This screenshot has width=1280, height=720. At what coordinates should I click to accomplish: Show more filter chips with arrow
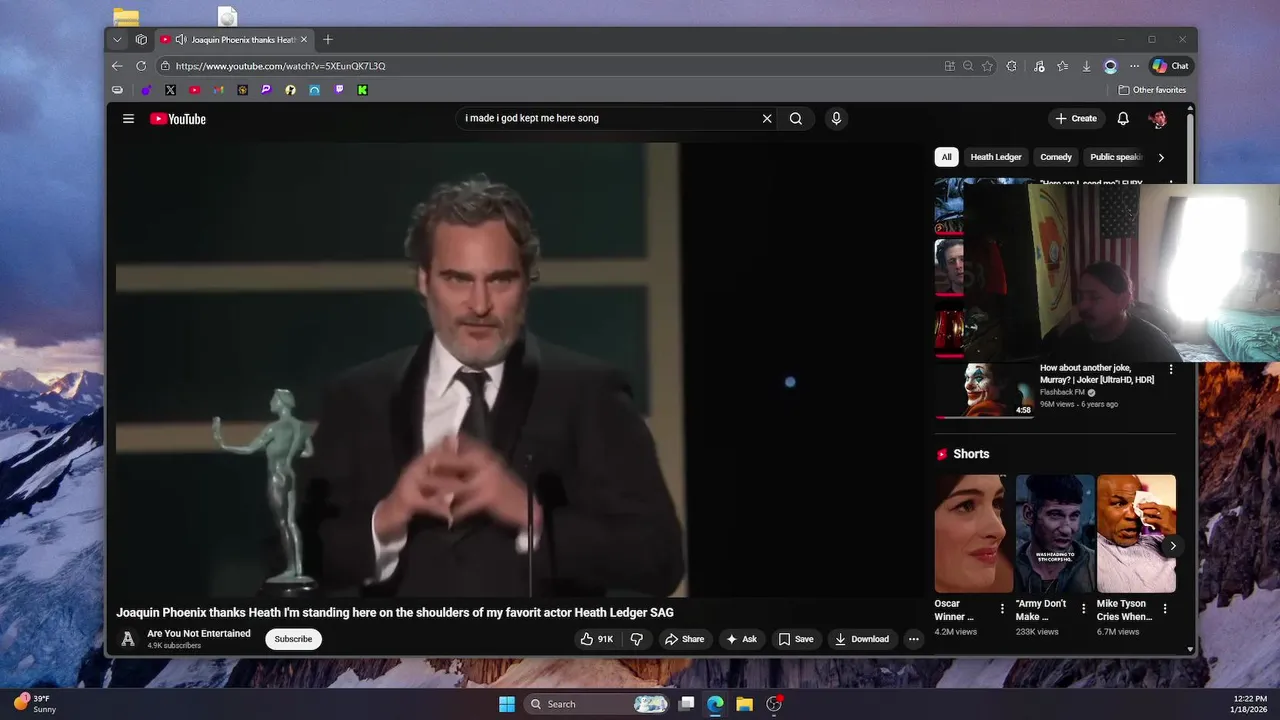click(1161, 157)
